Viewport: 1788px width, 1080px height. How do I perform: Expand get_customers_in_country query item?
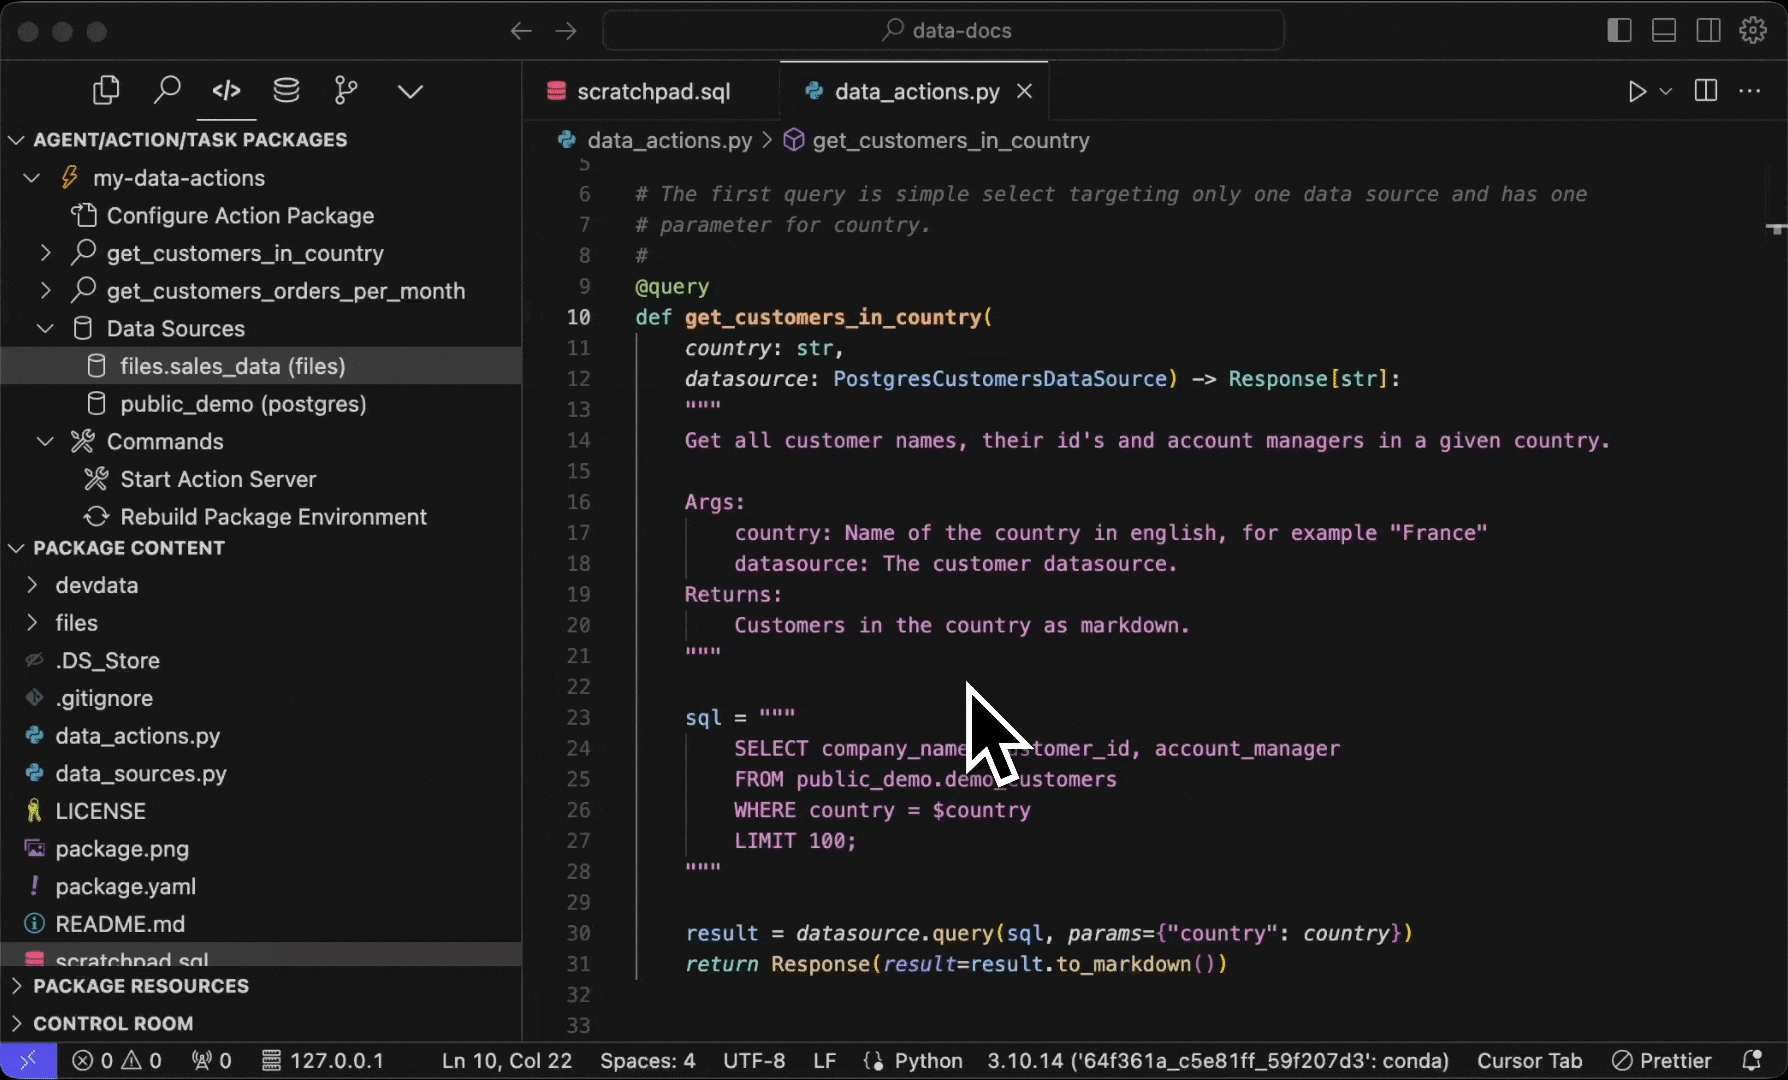[45, 253]
